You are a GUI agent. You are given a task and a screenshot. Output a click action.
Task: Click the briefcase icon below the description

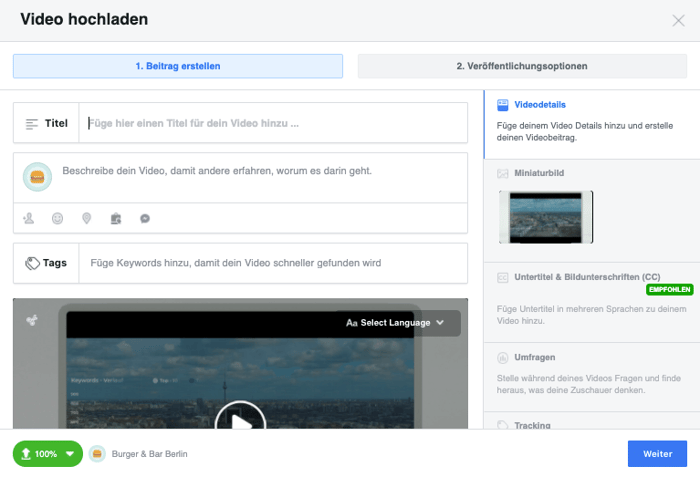point(116,218)
